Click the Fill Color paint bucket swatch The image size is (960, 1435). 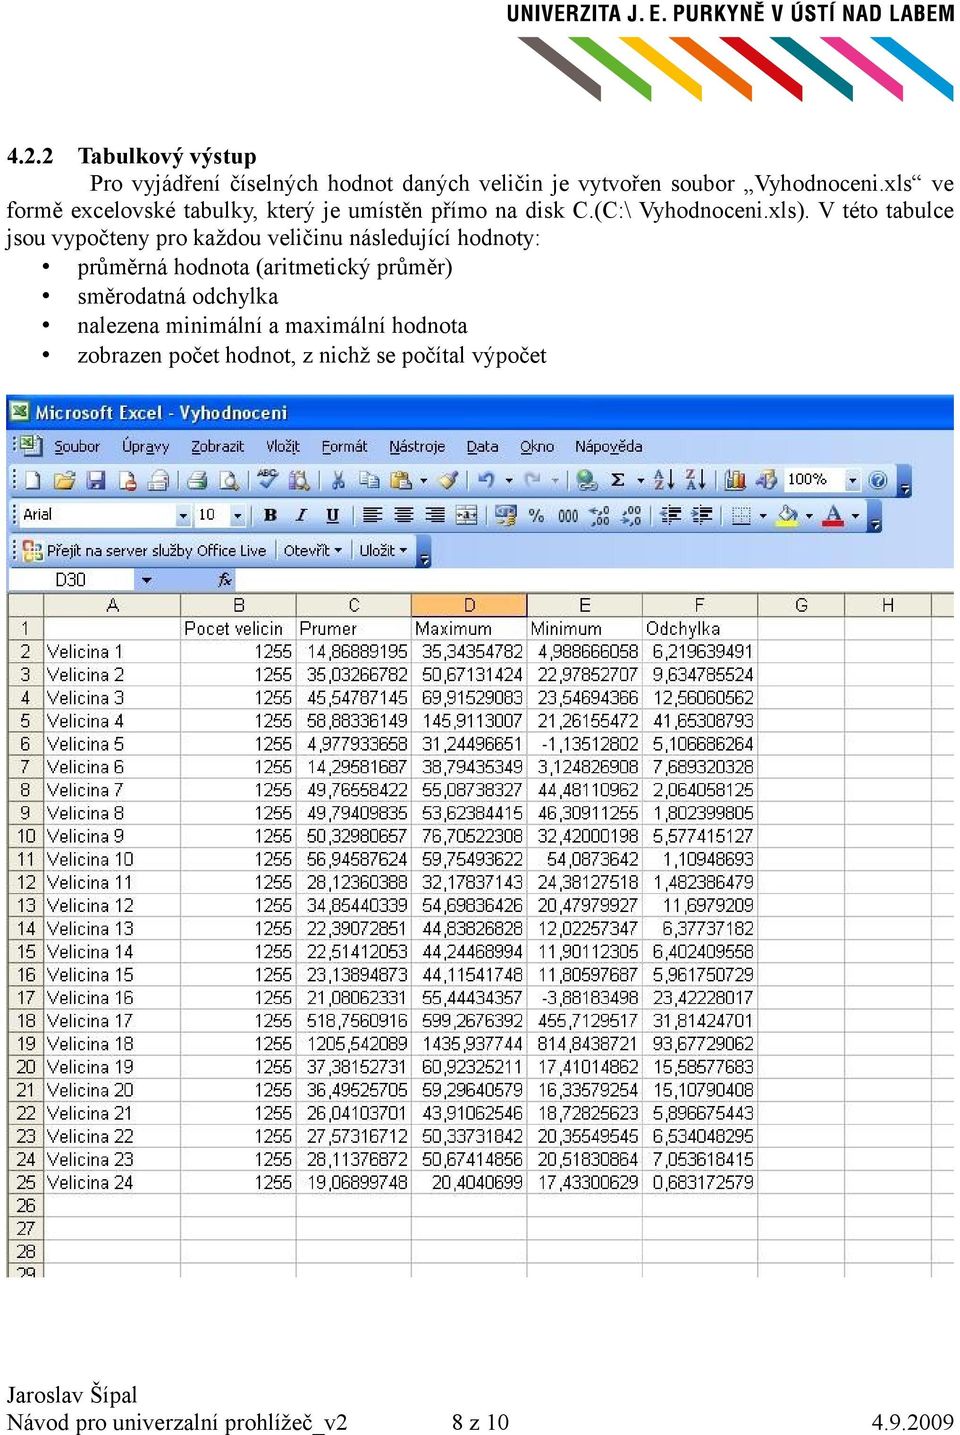tap(788, 516)
